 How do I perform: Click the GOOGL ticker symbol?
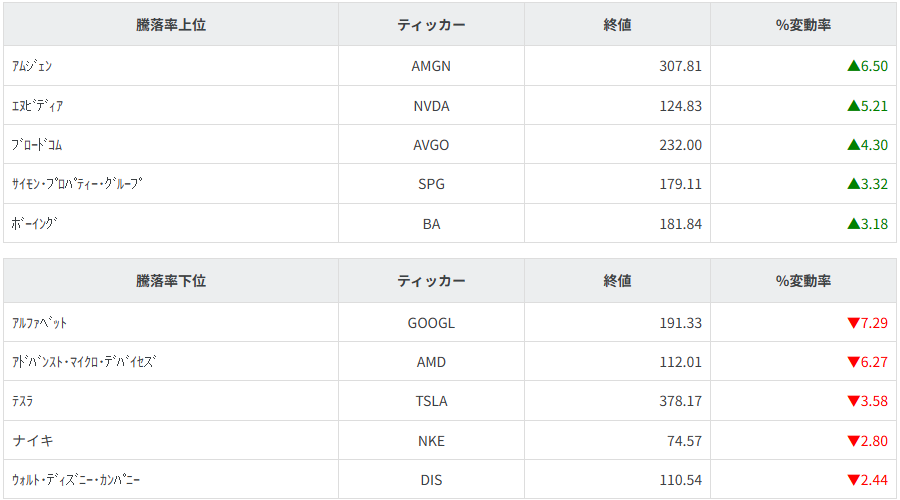coord(431,323)
